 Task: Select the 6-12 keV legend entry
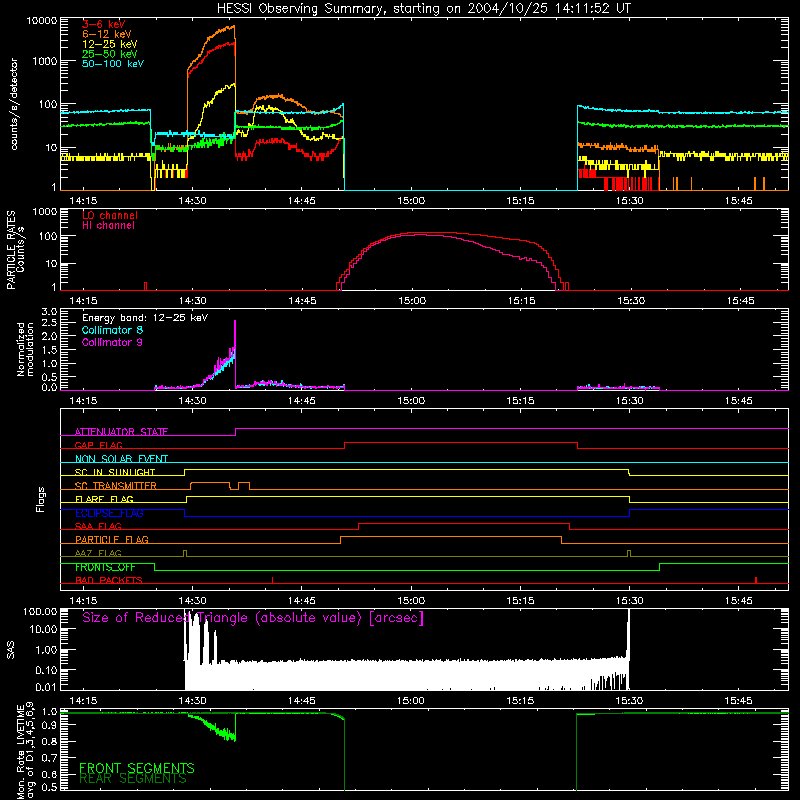(107, 34)
